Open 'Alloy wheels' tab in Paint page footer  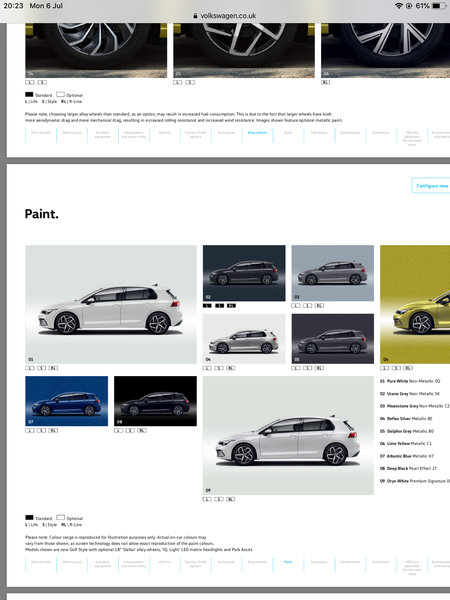pos(258,562)
